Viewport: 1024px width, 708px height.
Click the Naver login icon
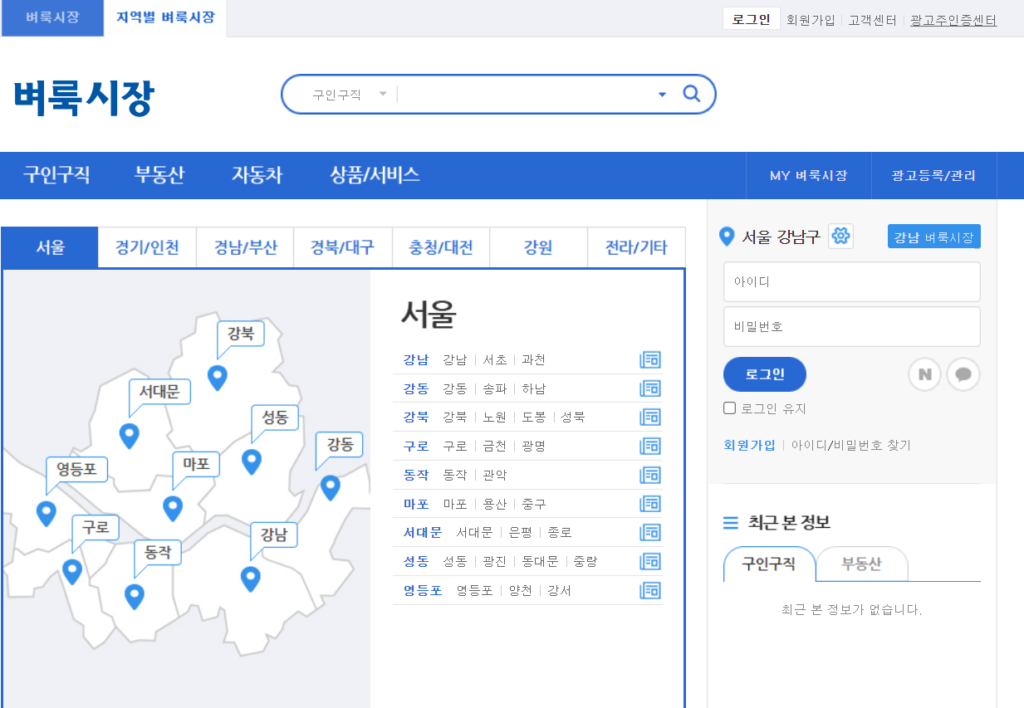pyautogui.click(x=925, y=374)
